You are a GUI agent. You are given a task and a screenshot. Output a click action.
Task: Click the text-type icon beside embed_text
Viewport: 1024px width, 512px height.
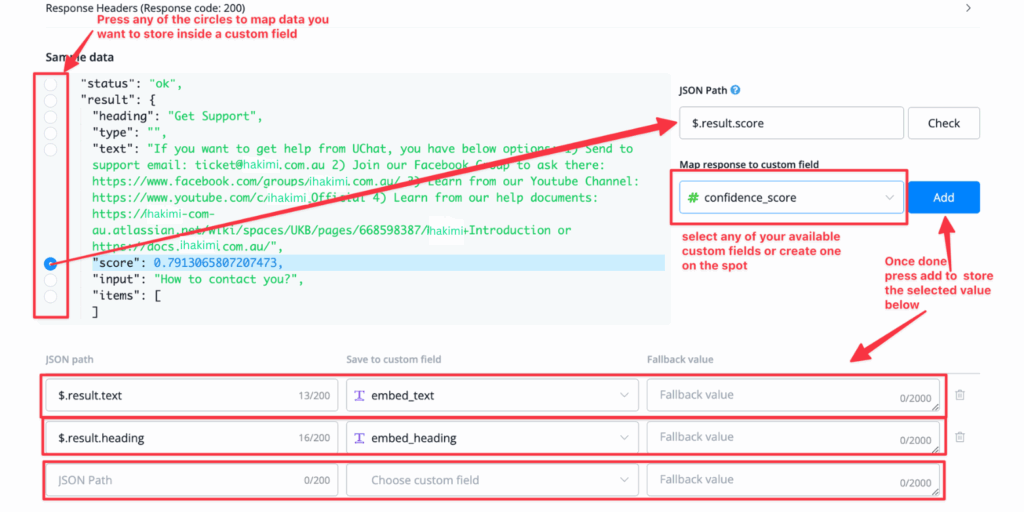(x=360, y=395)
